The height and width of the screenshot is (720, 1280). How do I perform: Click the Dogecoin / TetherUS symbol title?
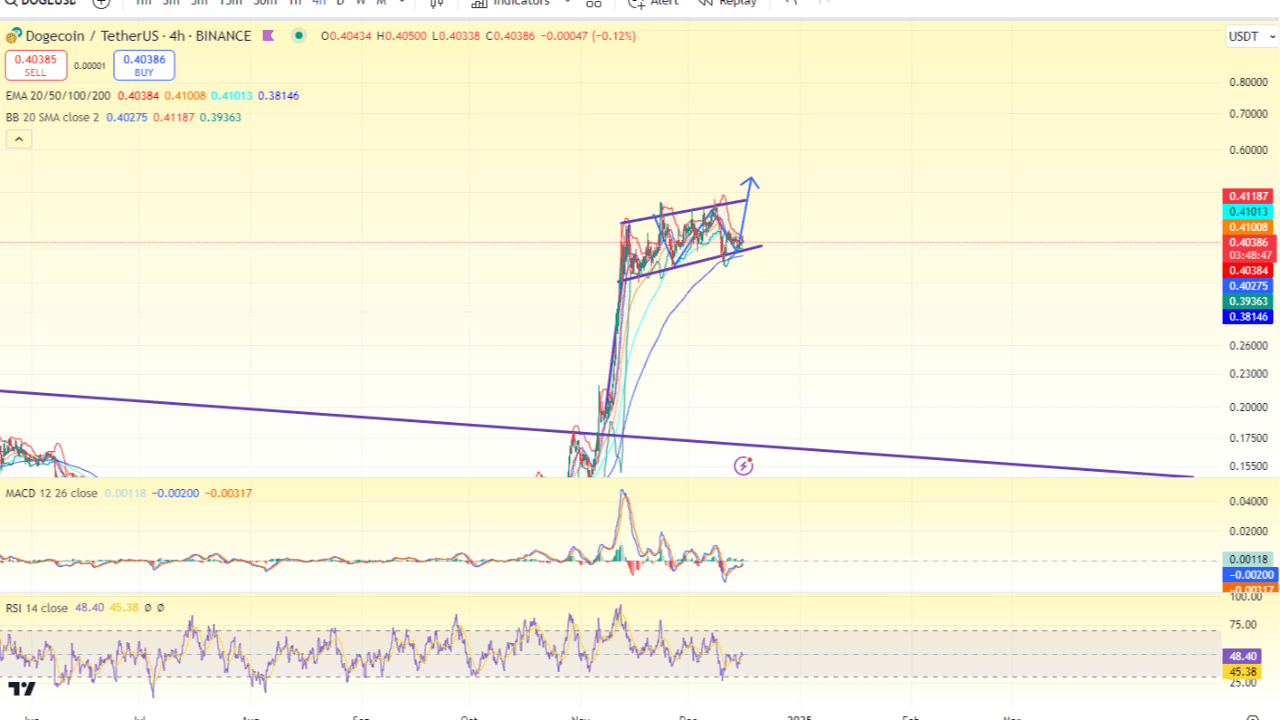(x=138, y=36)
